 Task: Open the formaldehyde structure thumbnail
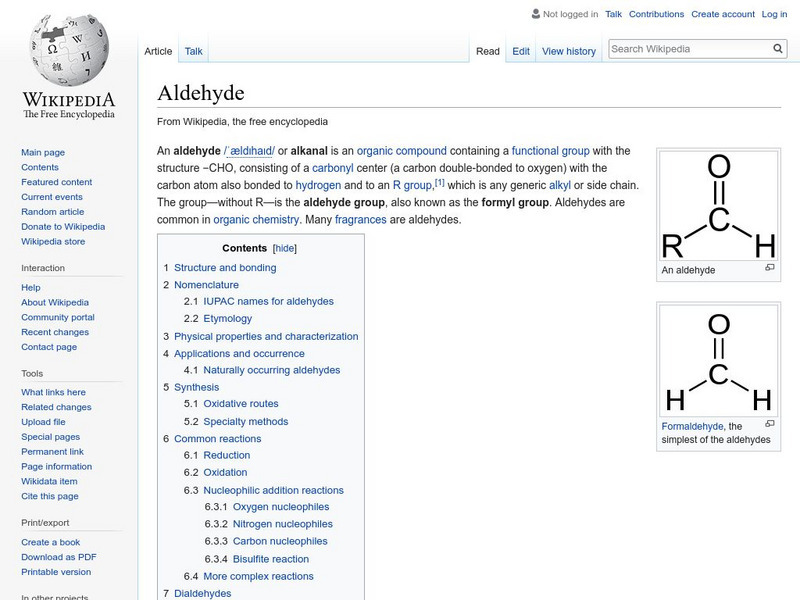718,361
